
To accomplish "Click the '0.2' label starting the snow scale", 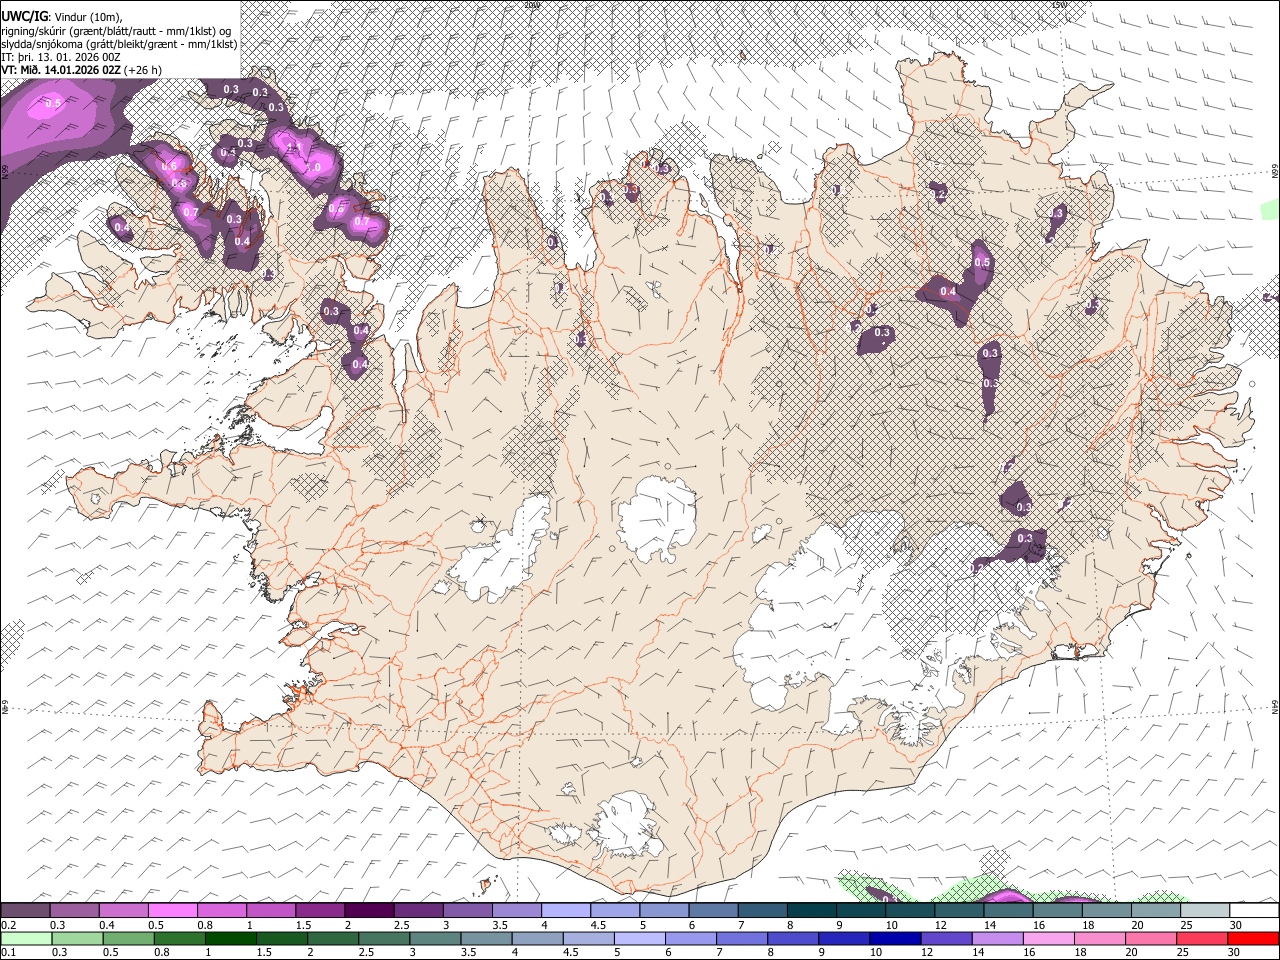I will [7, 924].
